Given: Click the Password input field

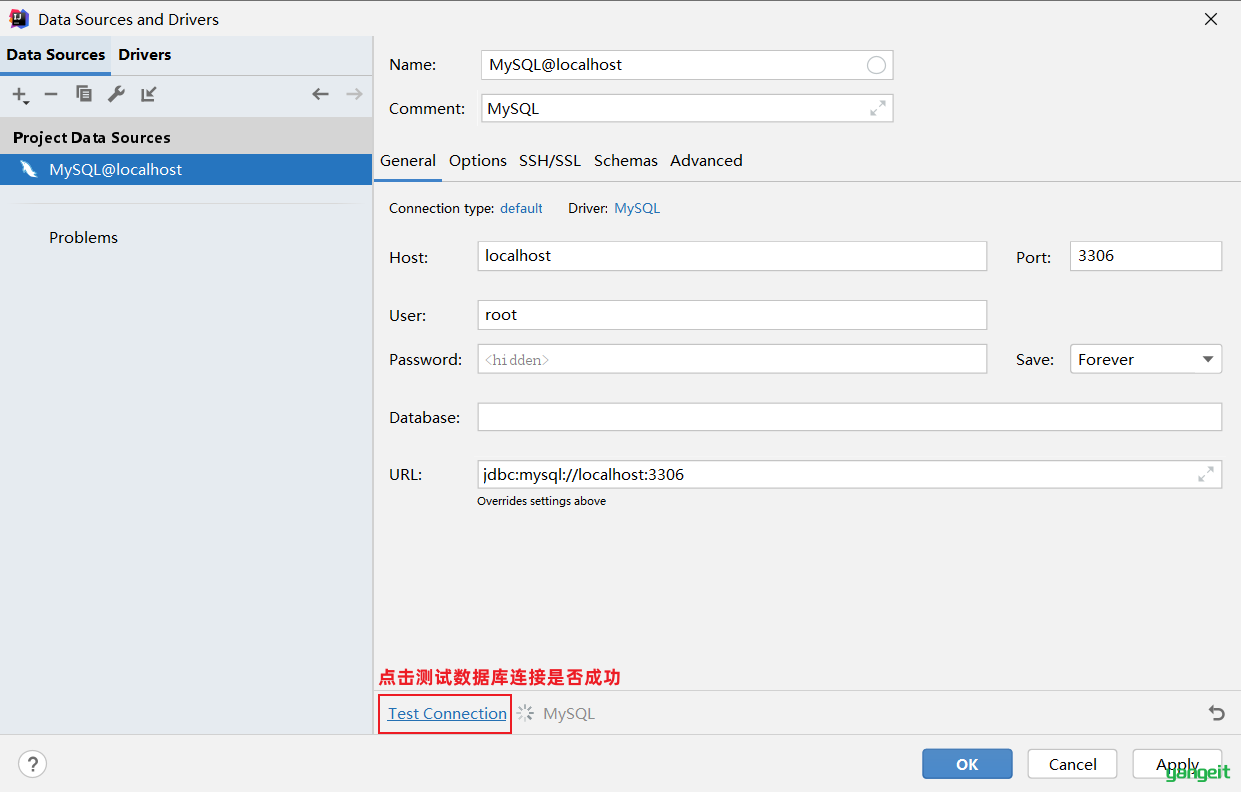Looking at the screenshot, I should [732, 359].
